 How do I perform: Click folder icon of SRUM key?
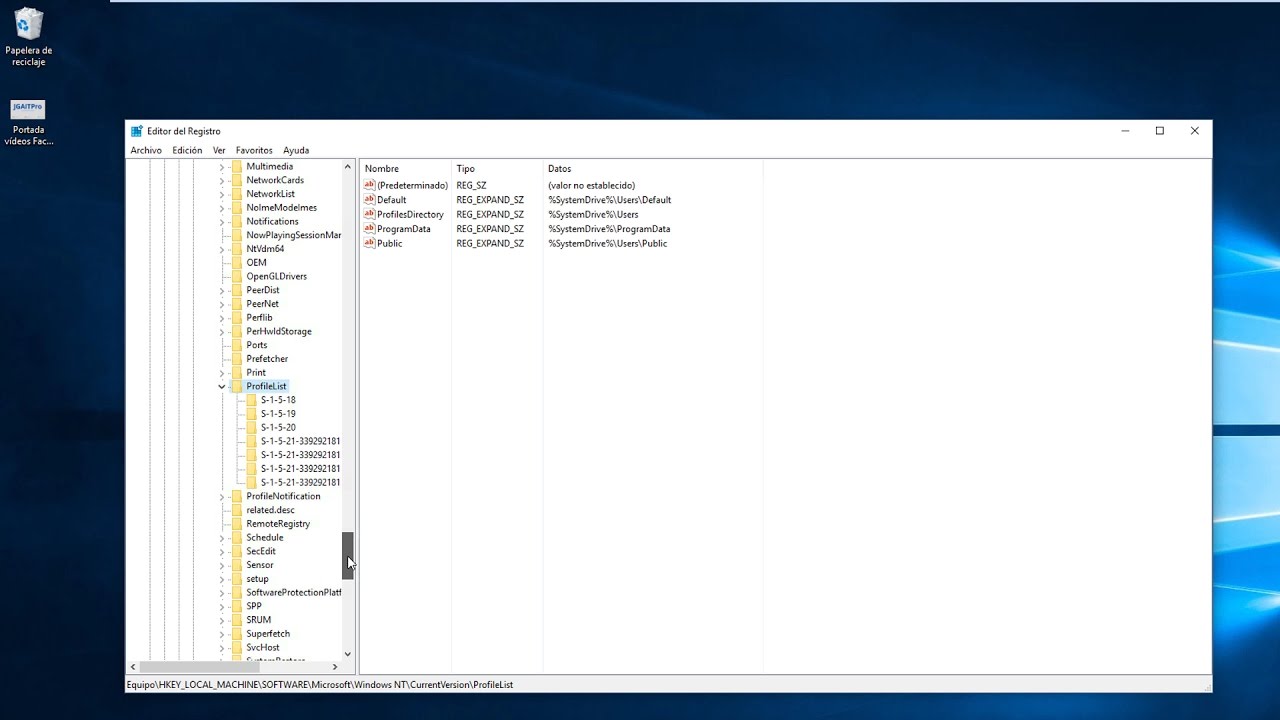(237, 620)
